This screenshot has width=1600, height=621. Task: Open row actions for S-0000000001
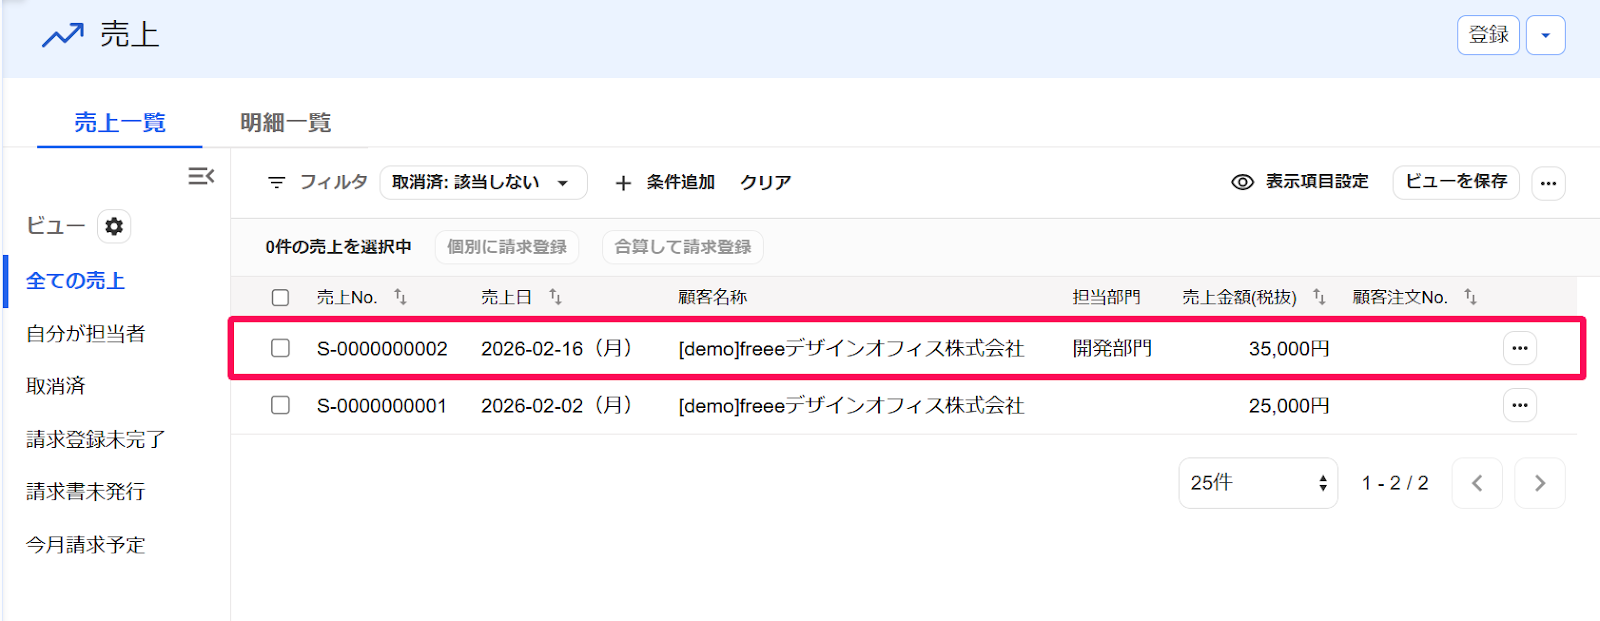pos(1520,405)
